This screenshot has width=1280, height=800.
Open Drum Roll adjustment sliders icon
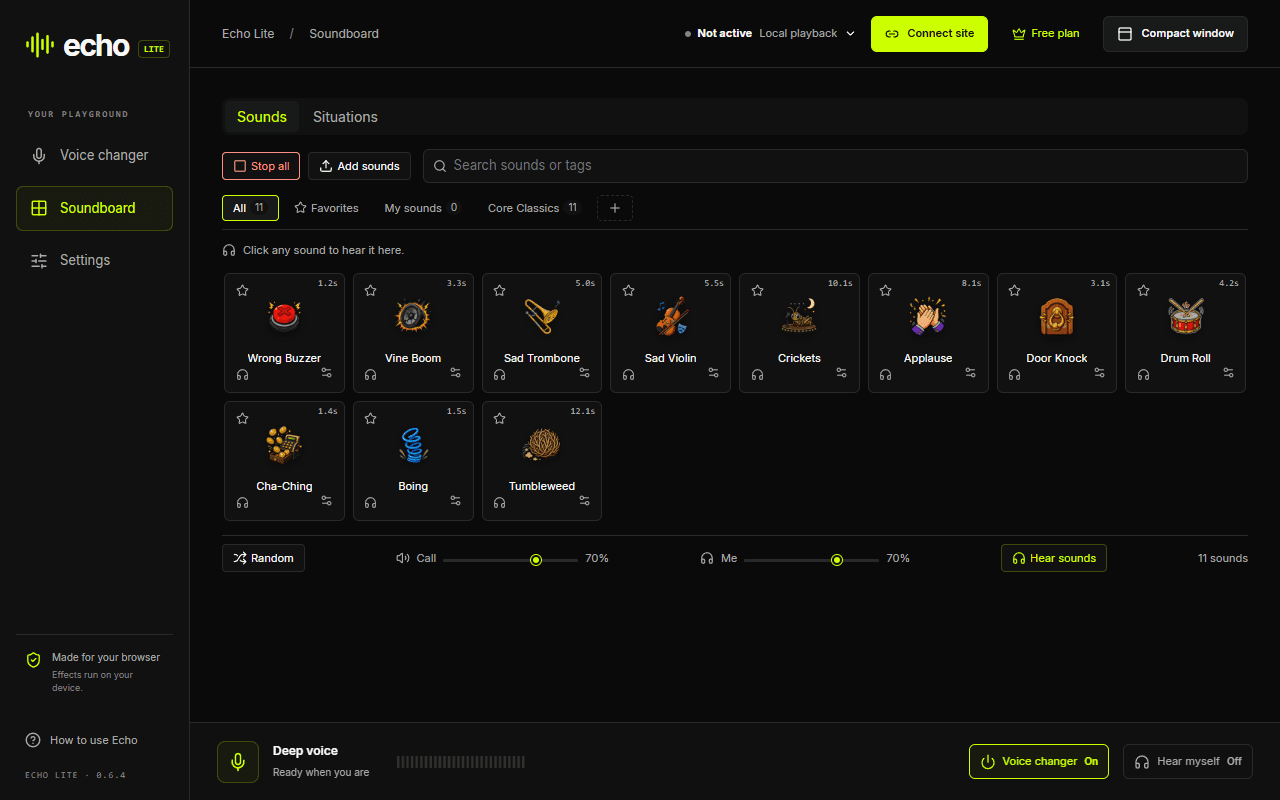pyautogui.click(x=1229, y=373)
